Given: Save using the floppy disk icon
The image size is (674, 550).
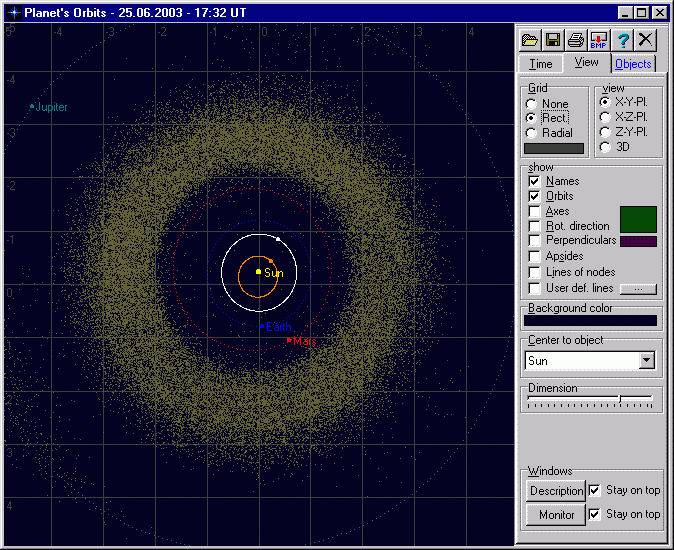Looking at the screenshot, I should pos(553,40).
